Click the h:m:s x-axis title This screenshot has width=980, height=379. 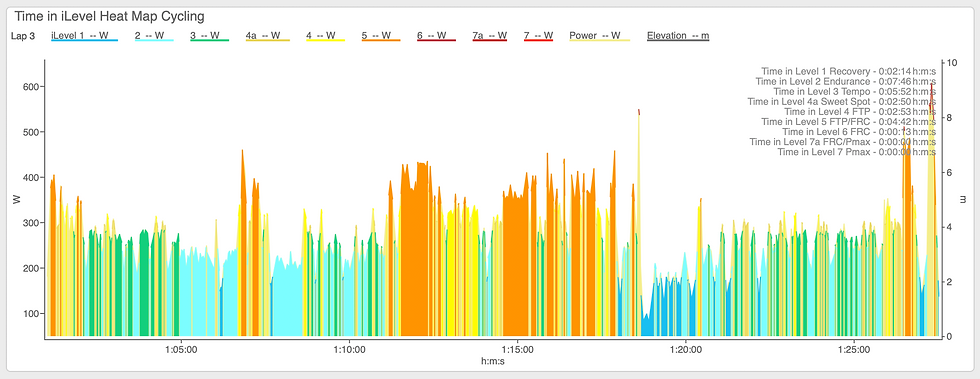(493, 361)
